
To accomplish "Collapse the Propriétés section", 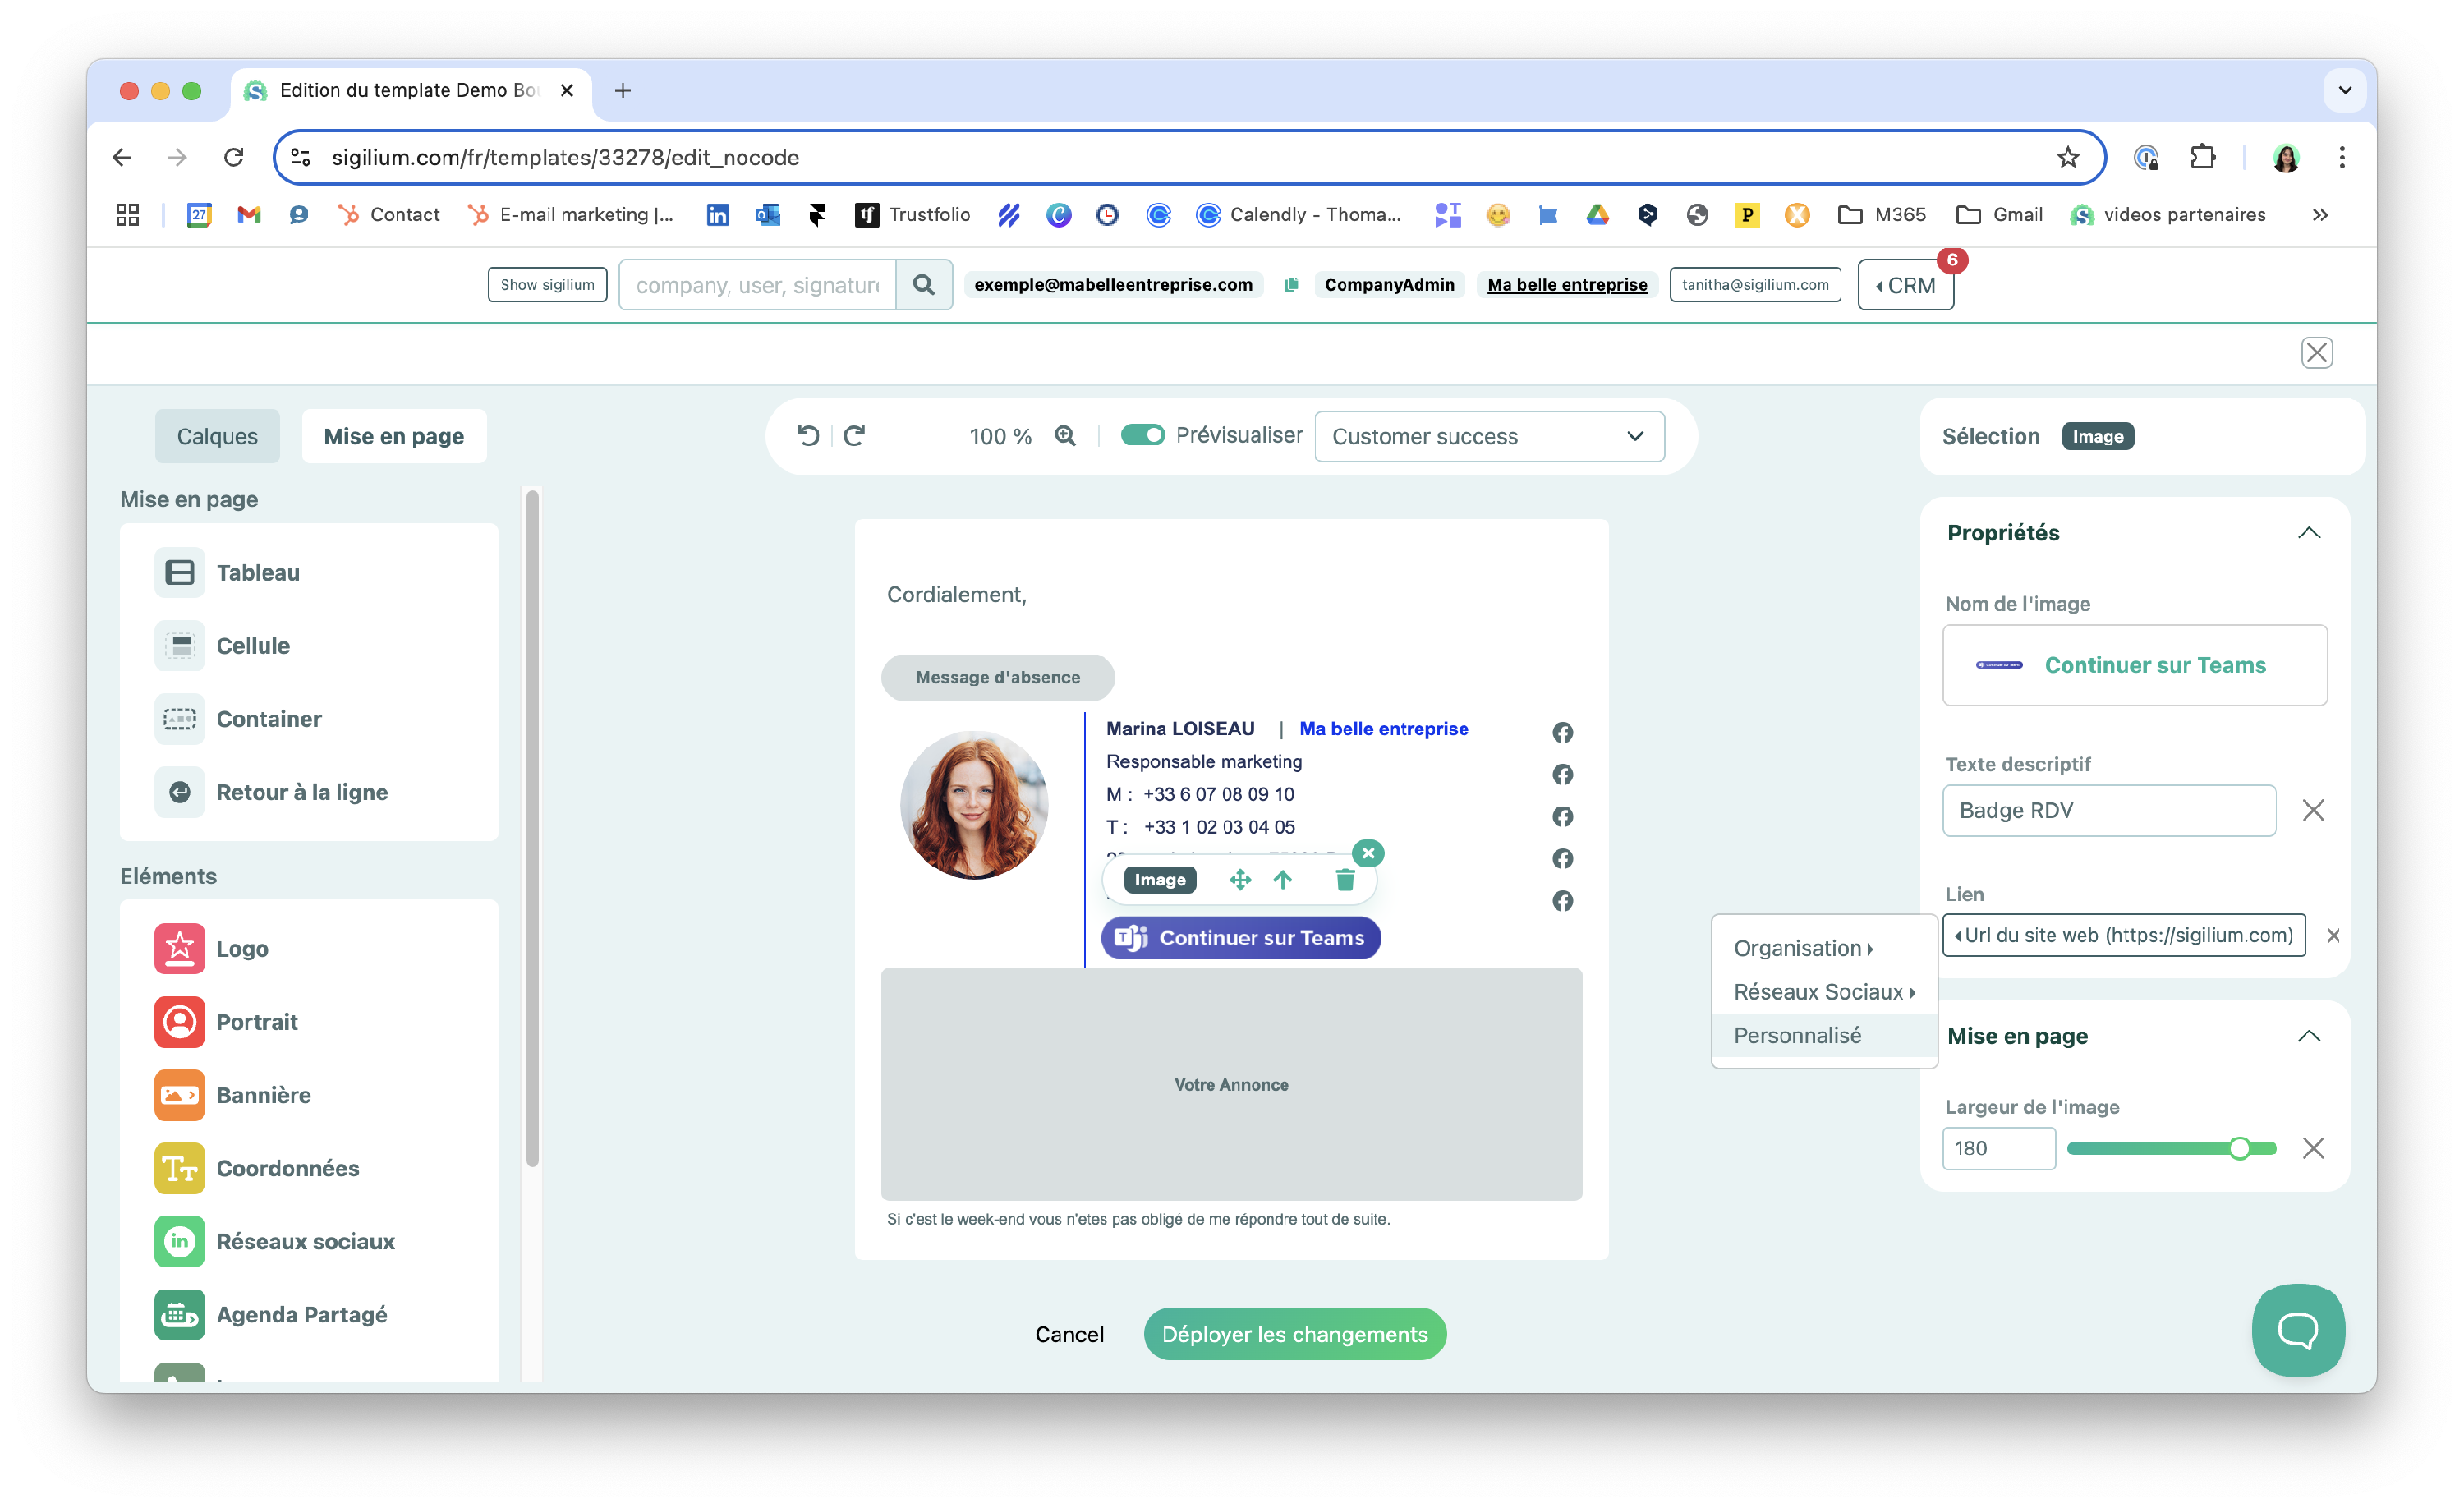I will [x=2309, y=533].
